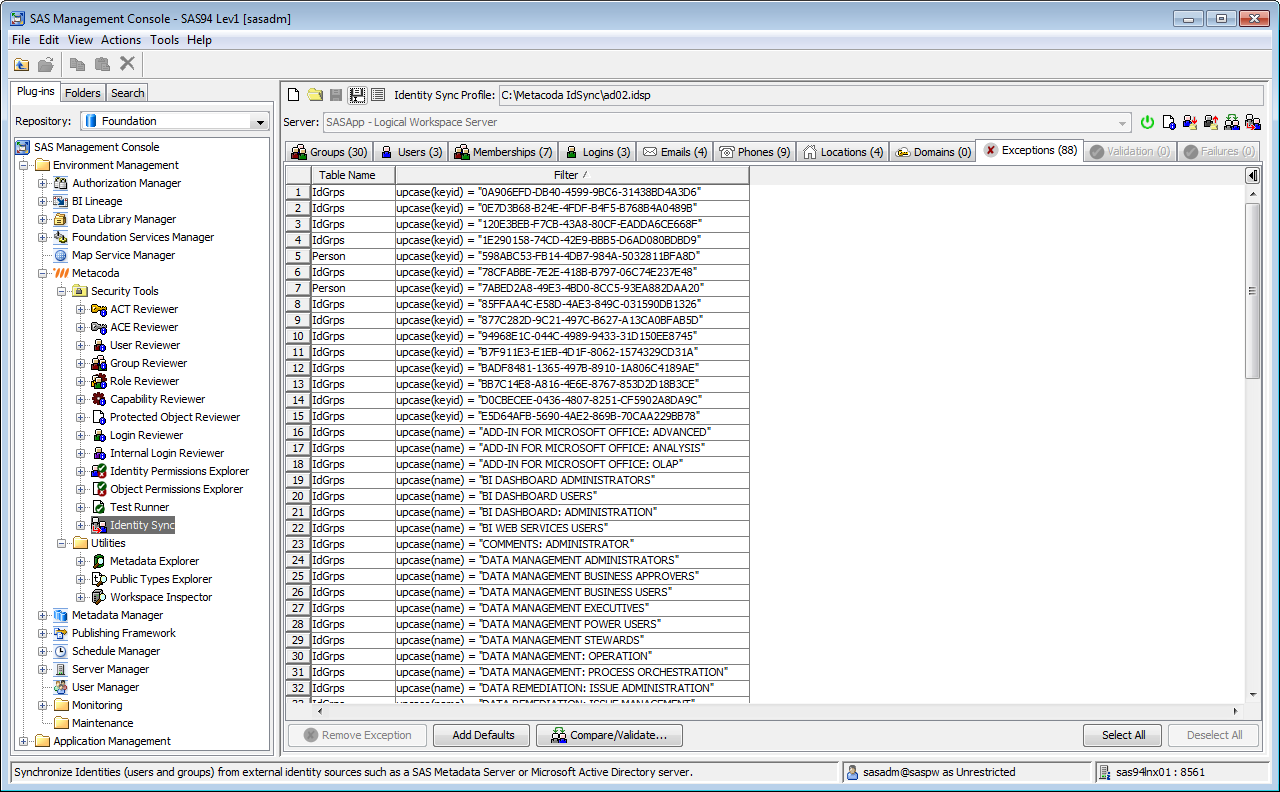Create a new Identity Sync Profile
The height and width of the screenshot is (792, 1280).
point(294,95)
